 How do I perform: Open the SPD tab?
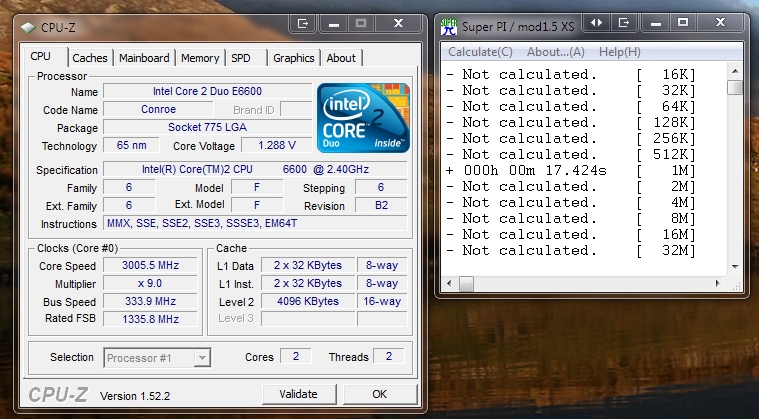[x=241, y=58]
